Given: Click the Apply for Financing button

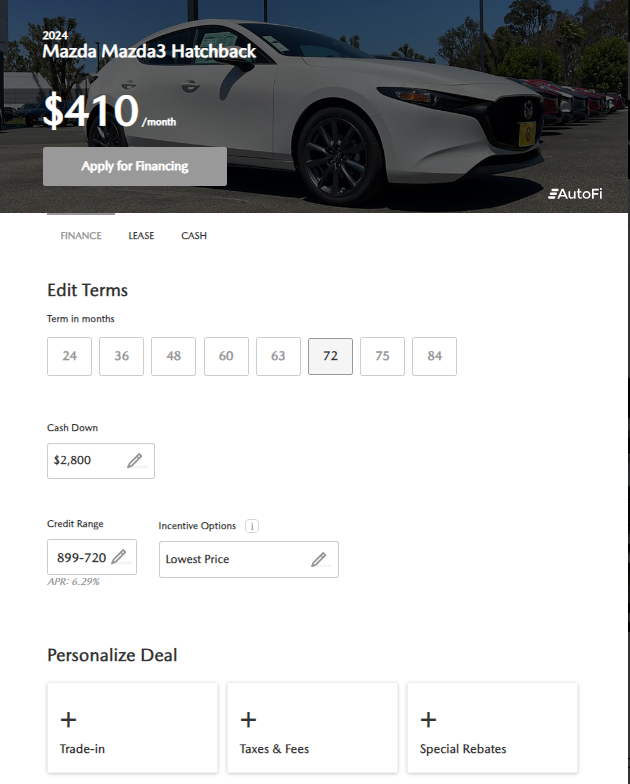Looking at the screenshot, I should (135, 166).
